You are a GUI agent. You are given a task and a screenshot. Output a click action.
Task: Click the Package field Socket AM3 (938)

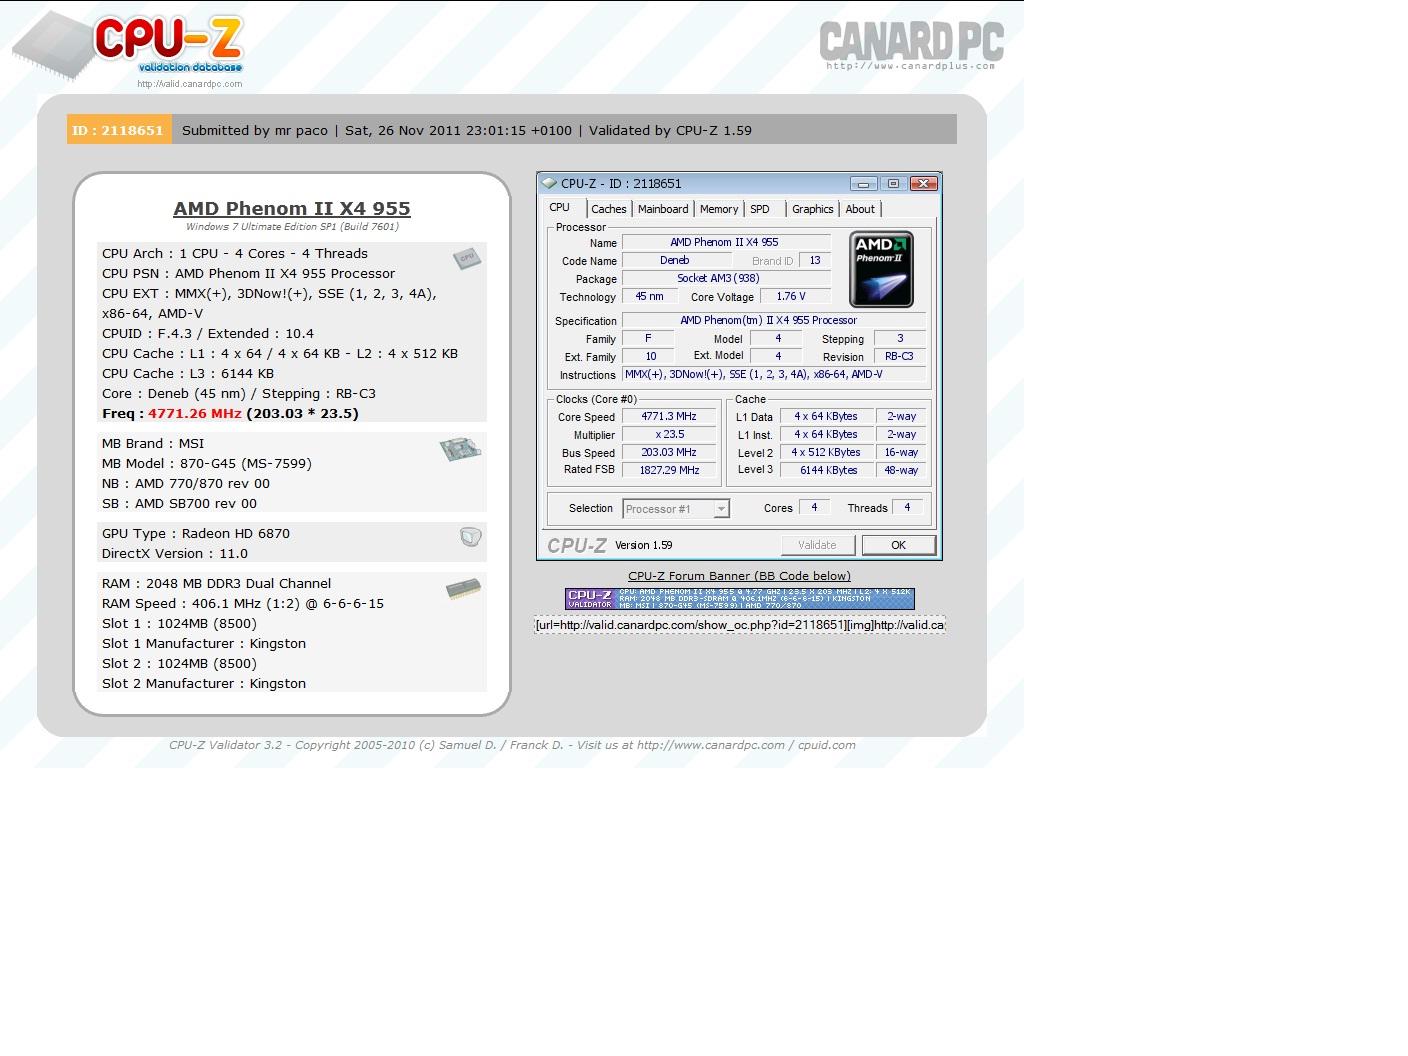(x=726, y=278)
